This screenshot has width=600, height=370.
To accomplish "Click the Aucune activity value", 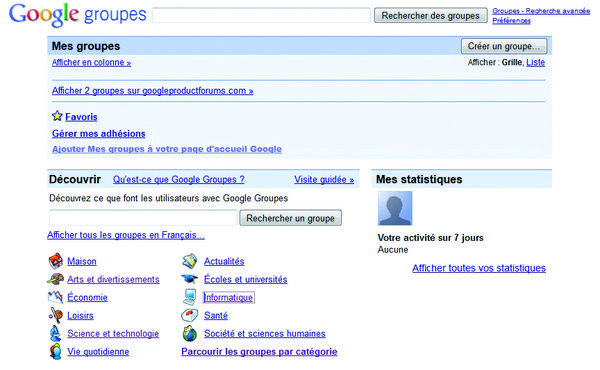I will coord(393,250).
